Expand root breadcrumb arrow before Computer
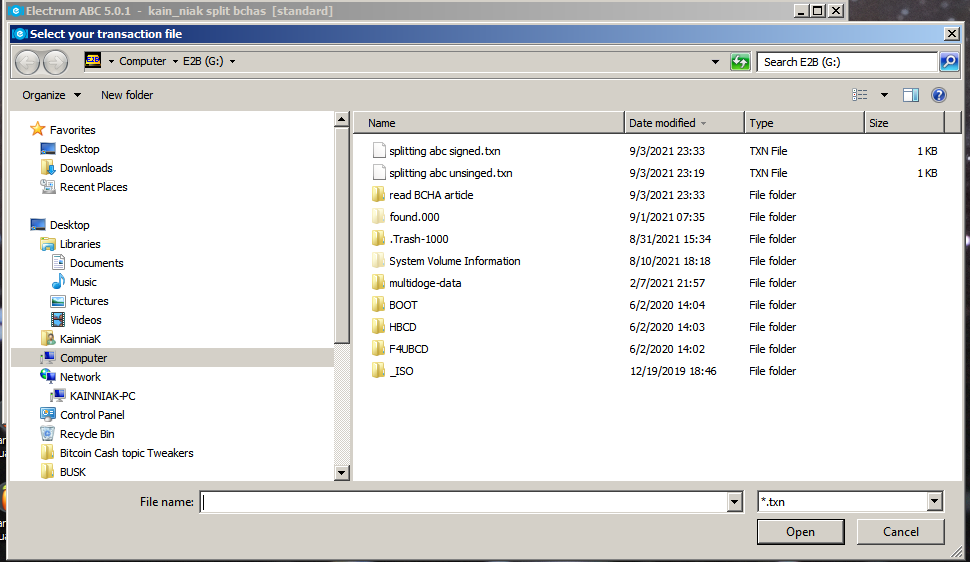Screen dimensions: 970x562 [111, 61]
